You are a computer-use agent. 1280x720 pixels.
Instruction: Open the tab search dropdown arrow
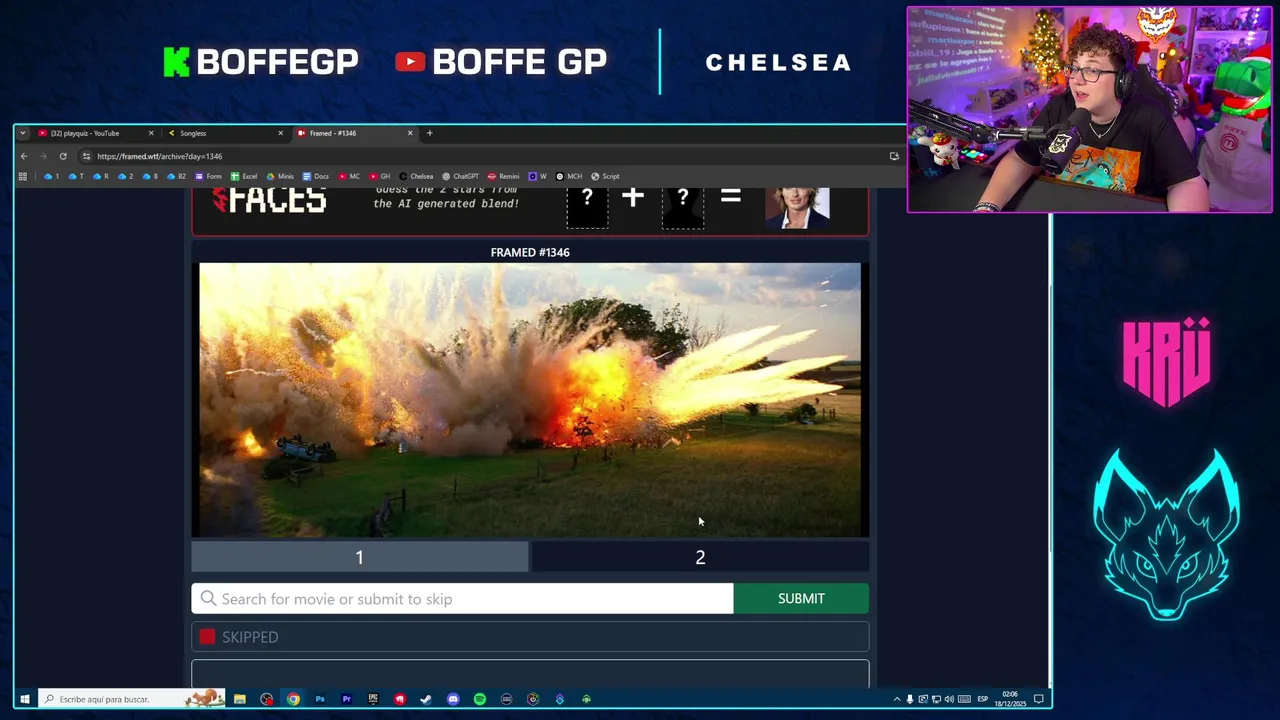[22, 133]
